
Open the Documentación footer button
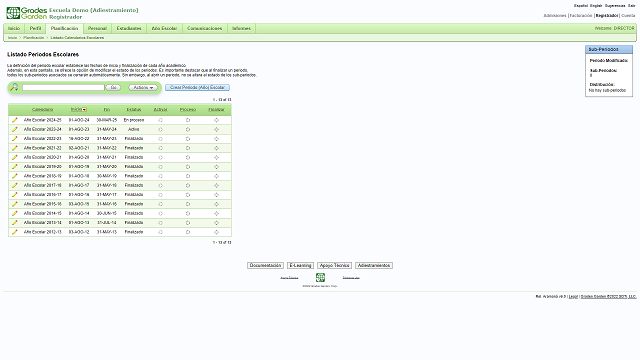pyautogui.click(x=265, y=265)
